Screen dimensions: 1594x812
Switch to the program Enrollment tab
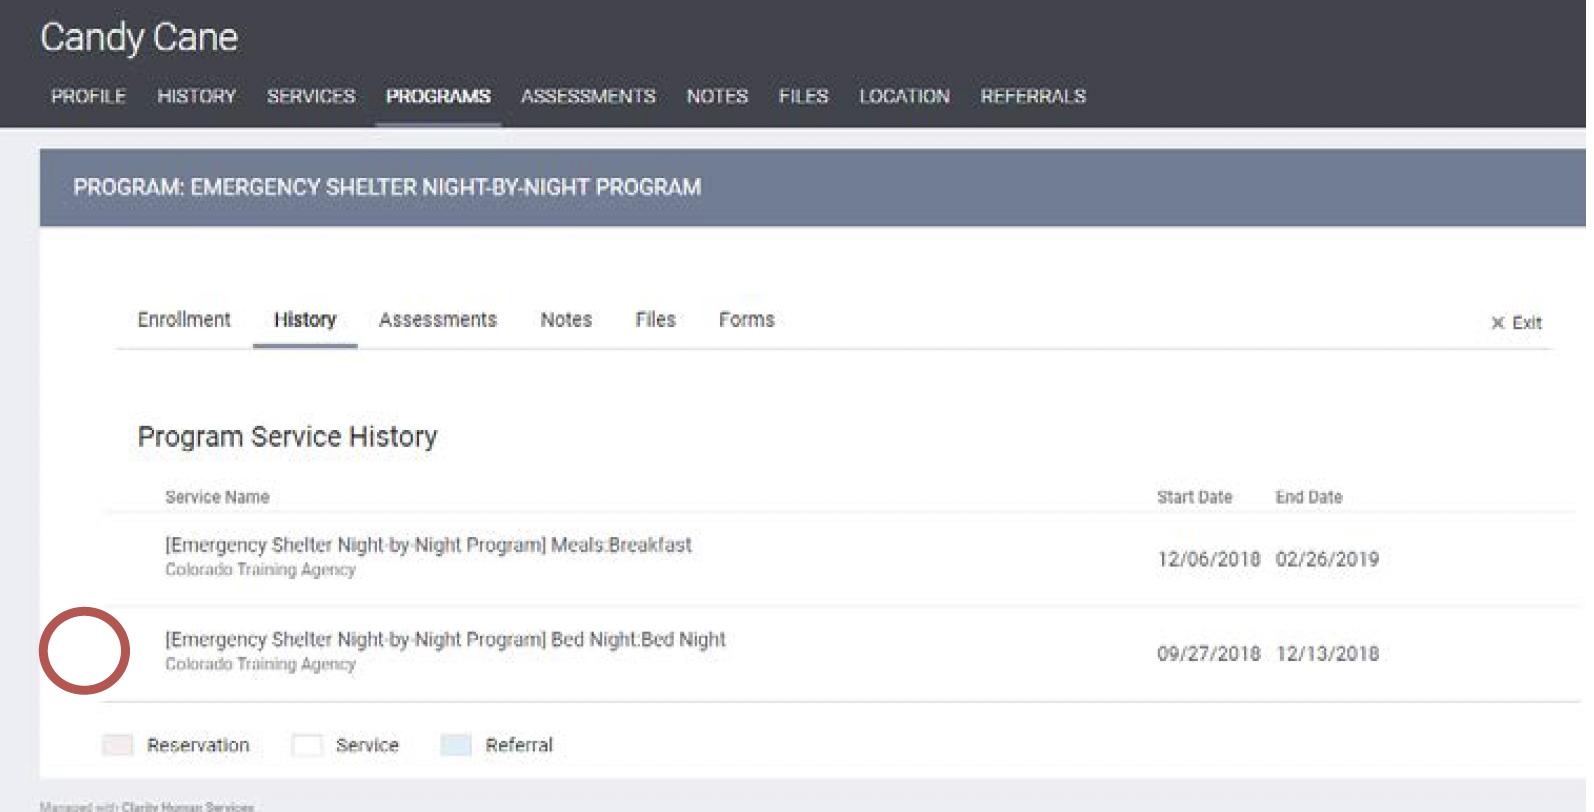click(184, 320)
